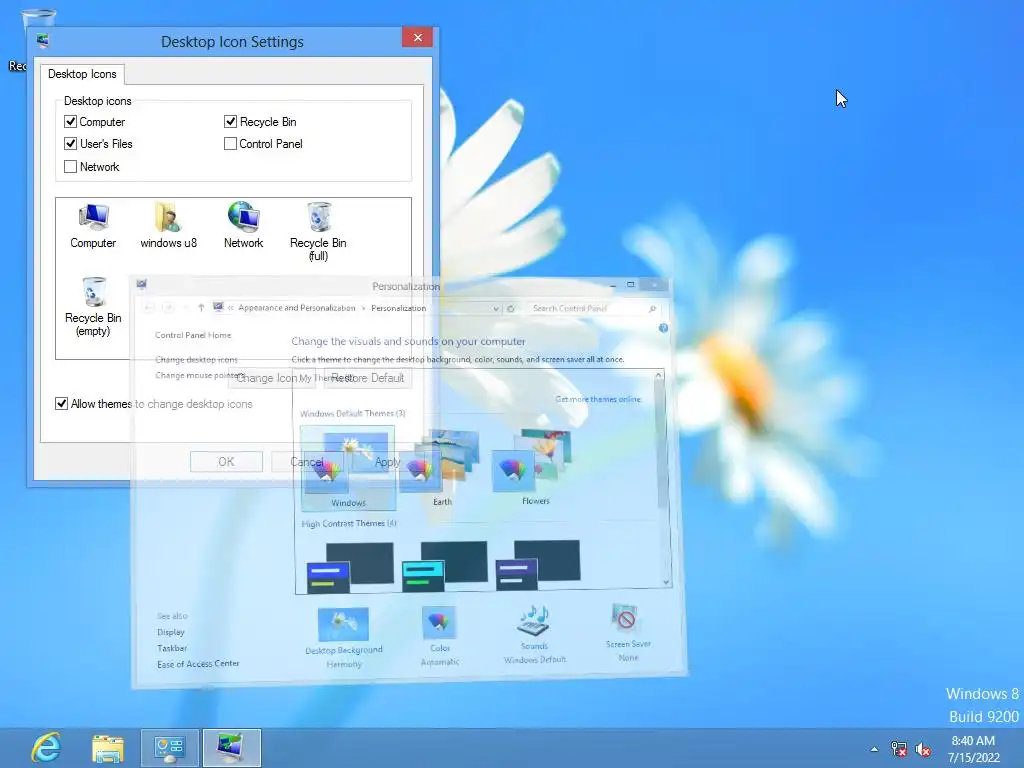
Task: Enable the Network checkbox
Action: pos(71,167)
